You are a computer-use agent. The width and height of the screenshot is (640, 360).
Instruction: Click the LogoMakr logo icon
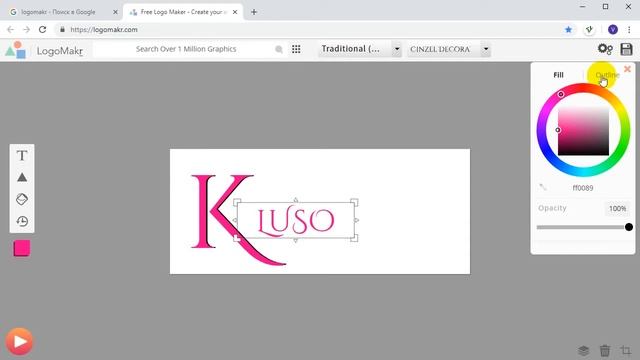(16, 50)
